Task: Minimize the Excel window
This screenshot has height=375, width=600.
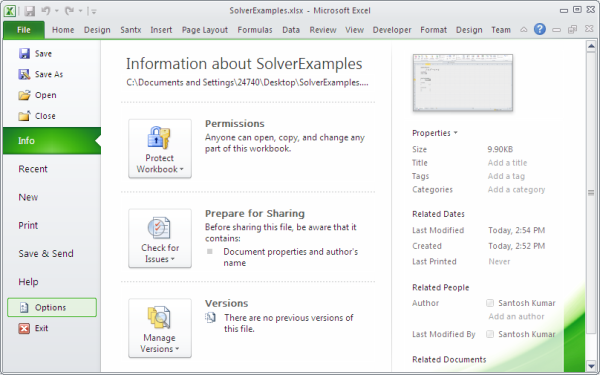Action: (x=564, y=10)
